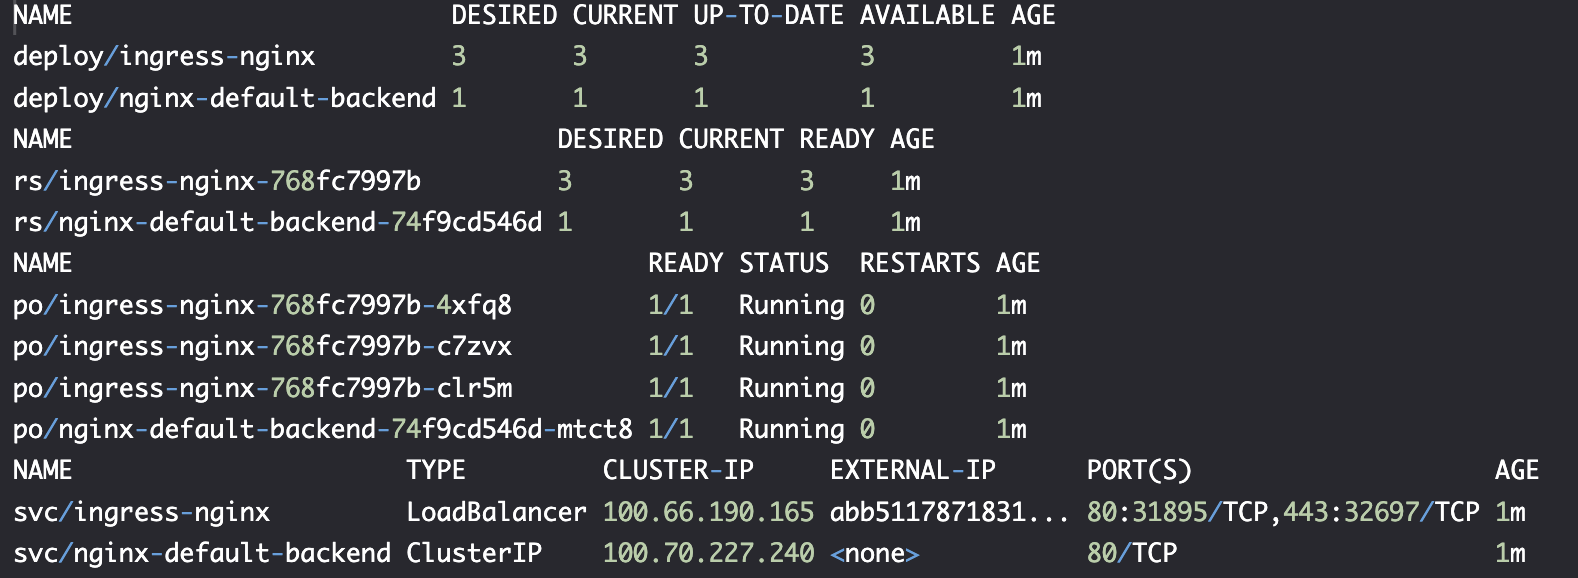Screen dimensions: 1578x578
Task: Click pod po/nginx-default-backend-74f9cd546d-mtct8
Action: tap(323, 429)
